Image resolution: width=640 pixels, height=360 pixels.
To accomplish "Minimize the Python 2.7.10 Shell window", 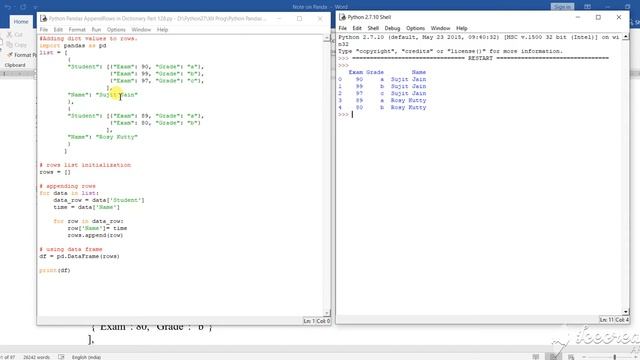I will point(578,17).
